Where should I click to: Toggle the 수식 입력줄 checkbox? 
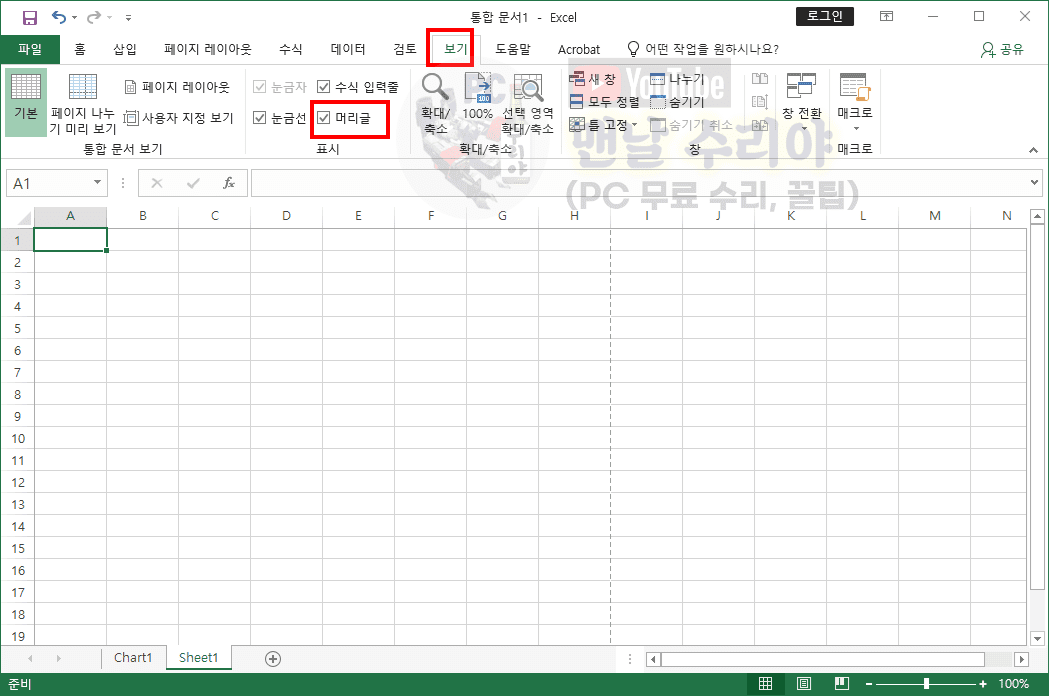(324, 87)
